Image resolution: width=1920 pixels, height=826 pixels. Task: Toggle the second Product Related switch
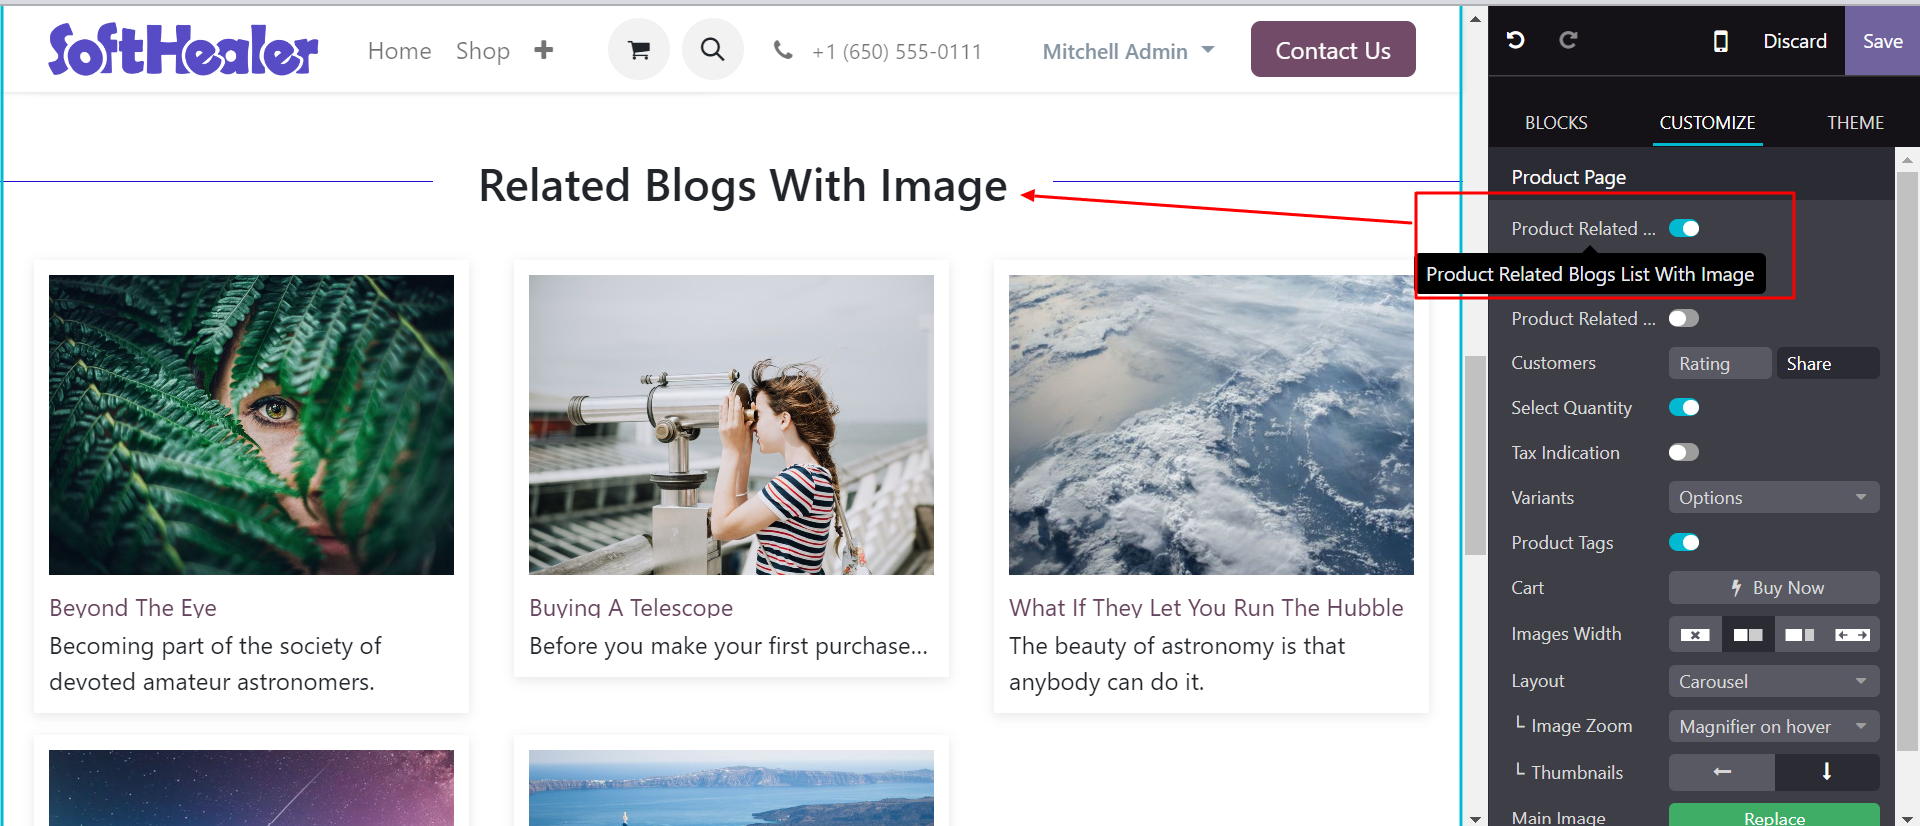tap(1684, 319)
